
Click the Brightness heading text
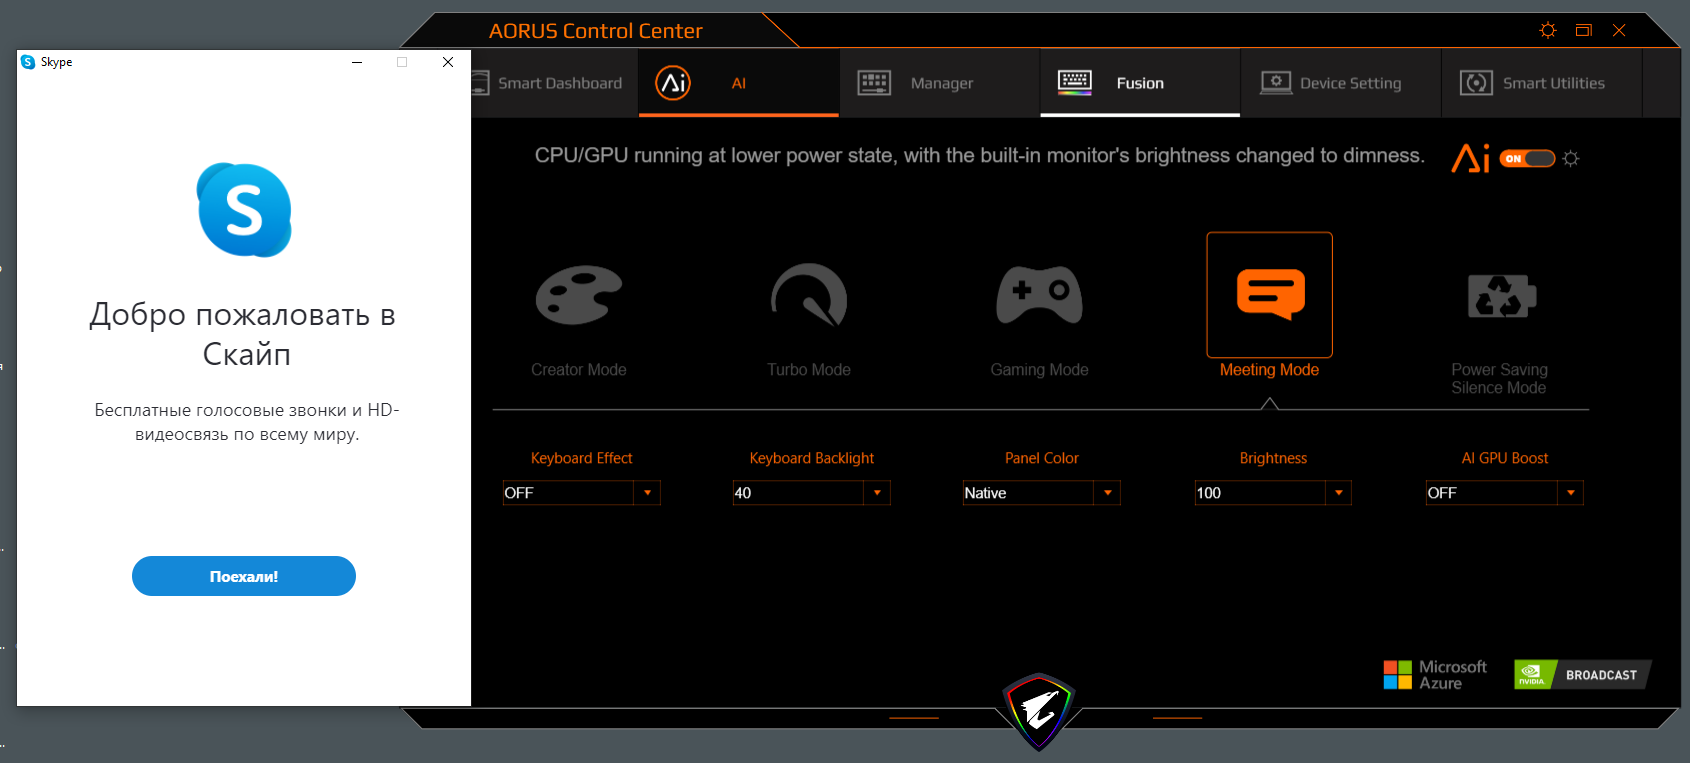click(x=1273, y=458)
